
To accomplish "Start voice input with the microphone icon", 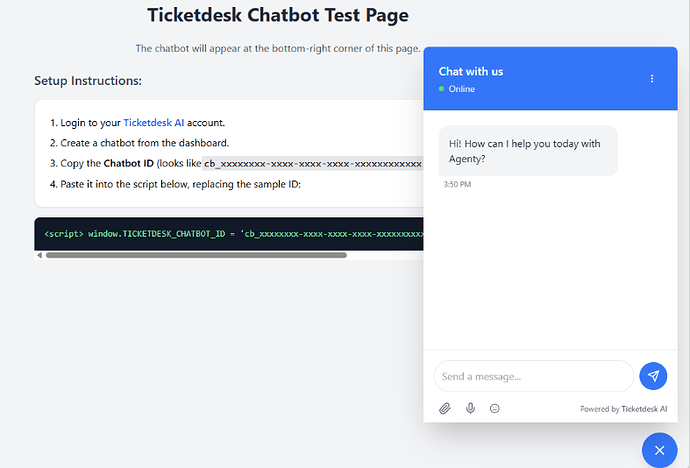I will [470, 409].
